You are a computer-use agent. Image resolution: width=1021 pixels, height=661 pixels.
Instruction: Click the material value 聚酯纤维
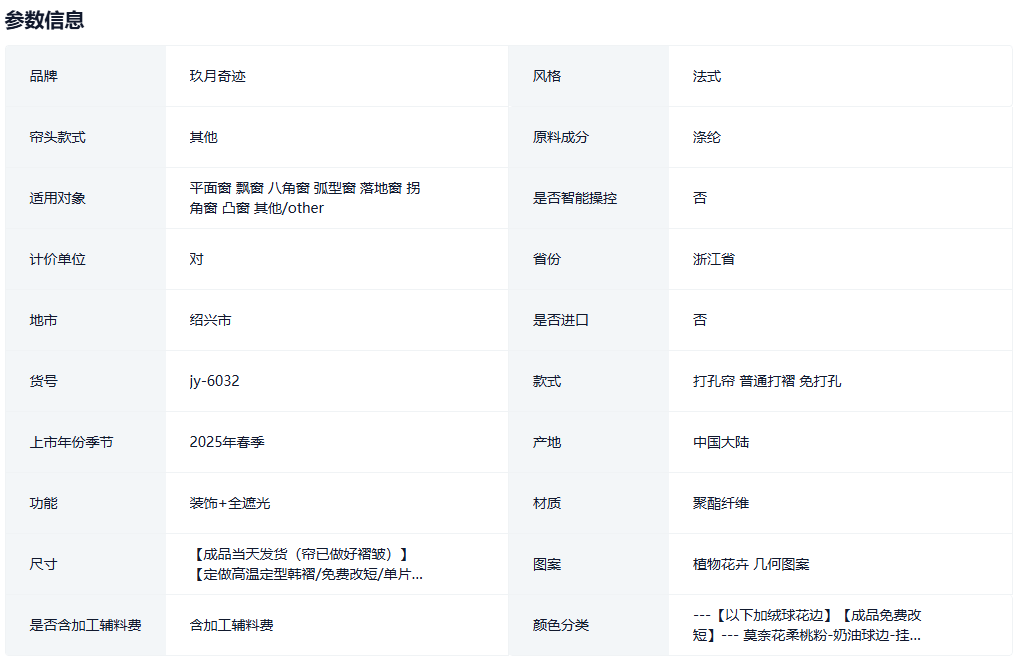720,503
